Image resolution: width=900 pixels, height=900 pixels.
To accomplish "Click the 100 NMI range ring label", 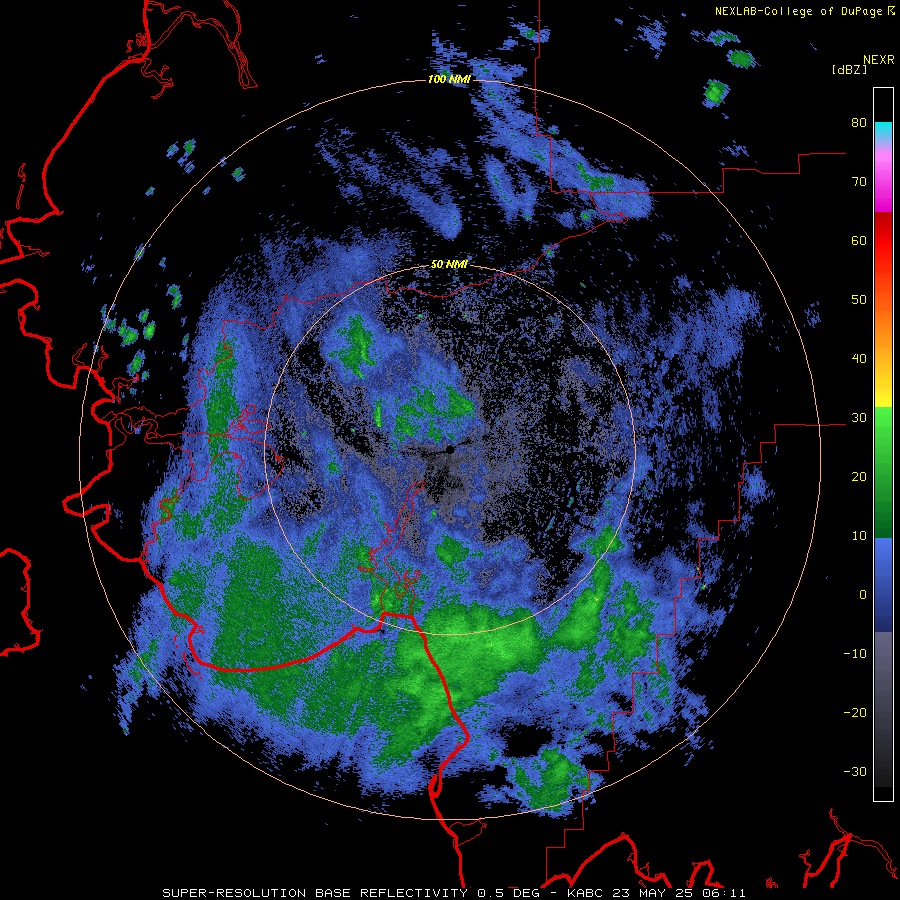I will click(449, 79).
